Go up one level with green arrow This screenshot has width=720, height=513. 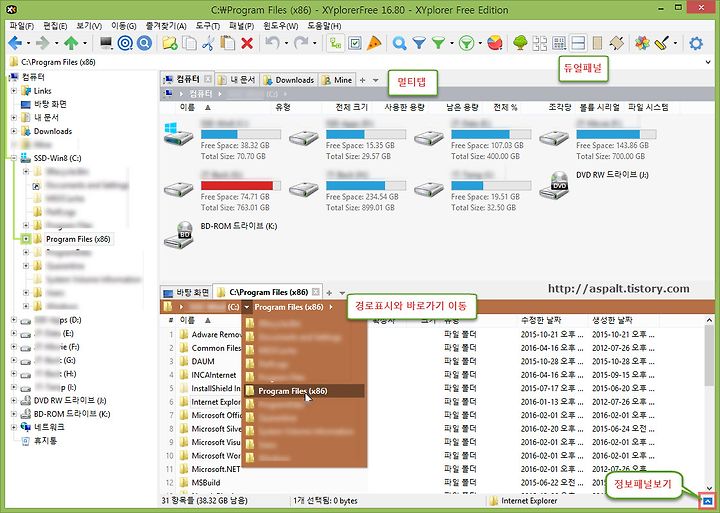[71, 44]
